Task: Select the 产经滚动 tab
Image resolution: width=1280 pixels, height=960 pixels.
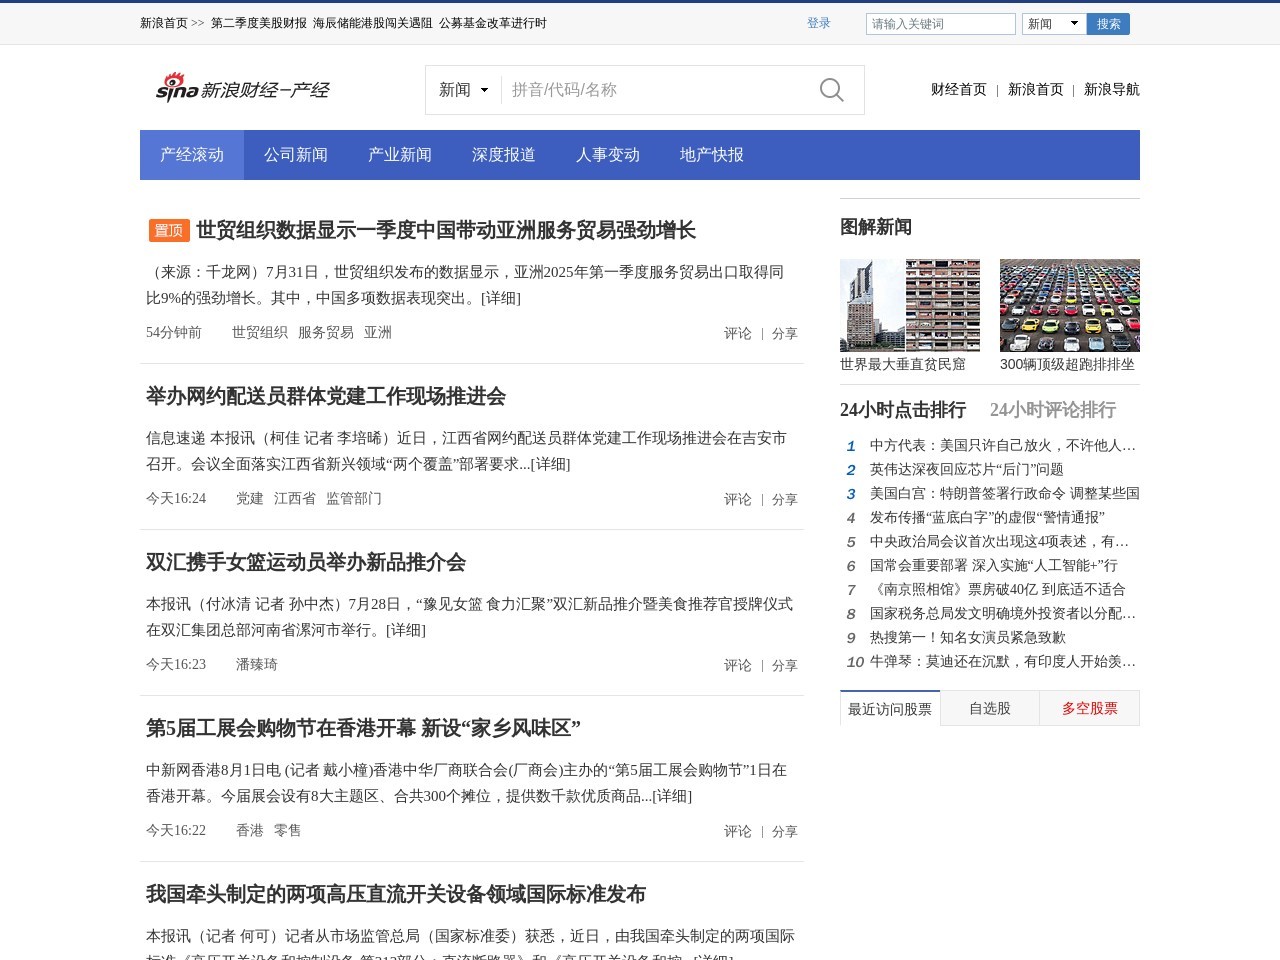Action: 192,155
